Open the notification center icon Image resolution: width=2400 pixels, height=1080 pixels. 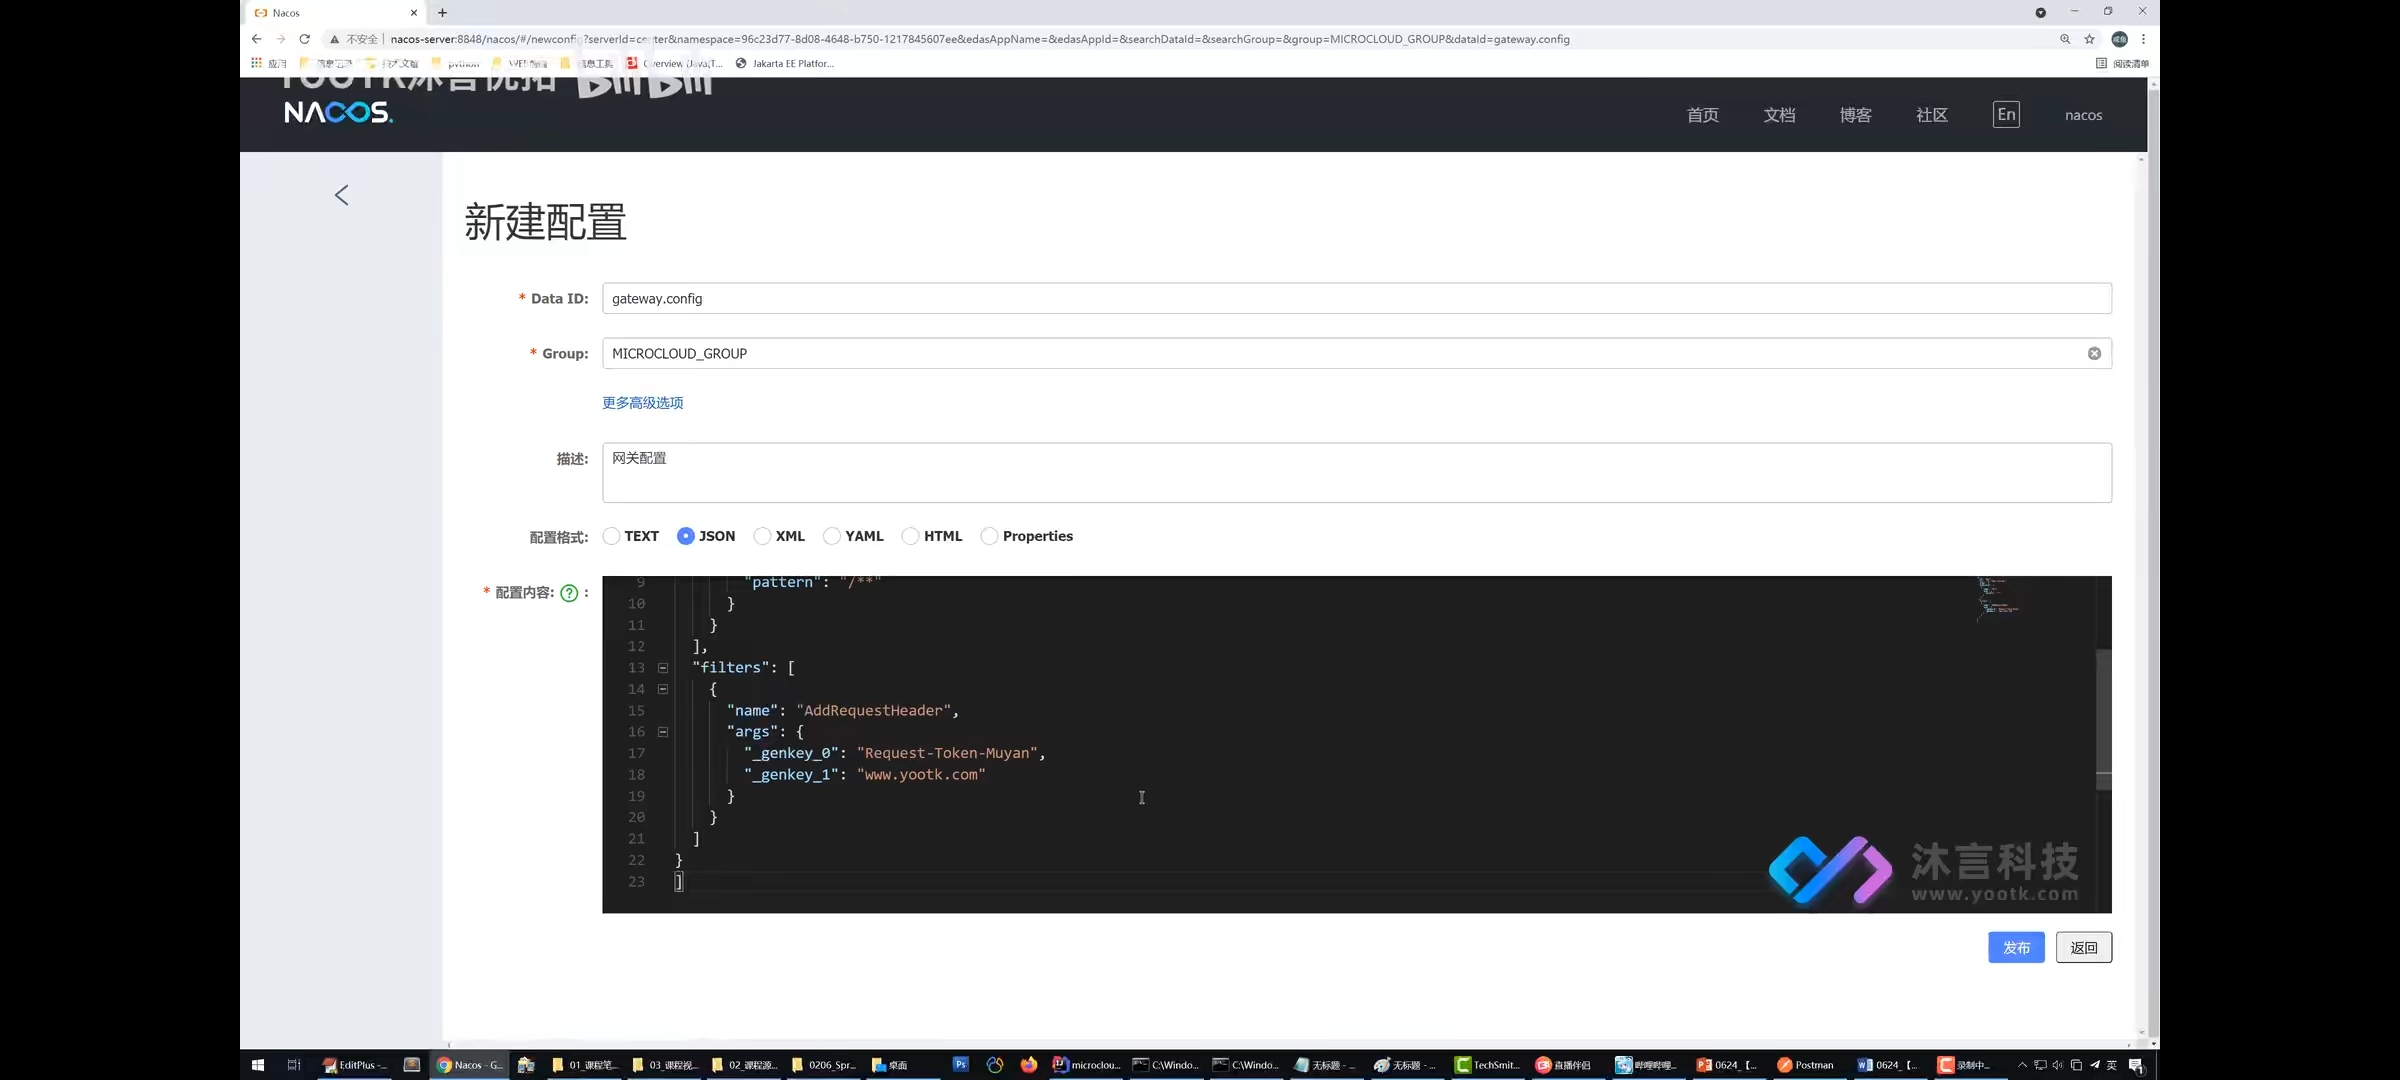2136,1065
